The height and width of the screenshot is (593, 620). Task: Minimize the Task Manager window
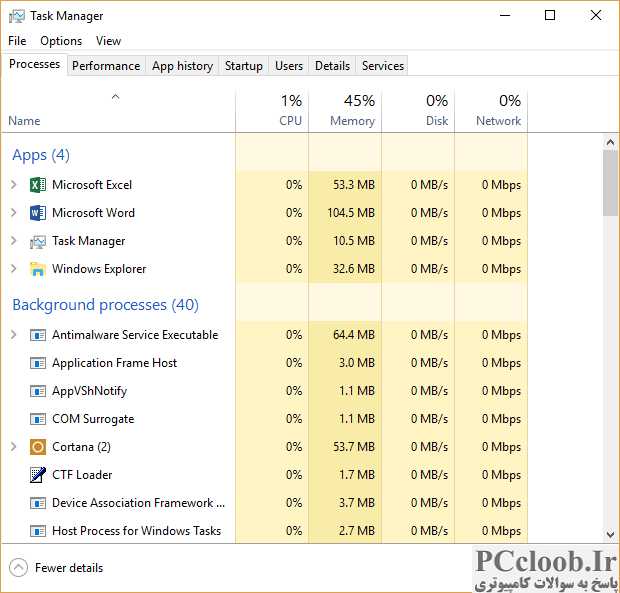coord(505,15)
